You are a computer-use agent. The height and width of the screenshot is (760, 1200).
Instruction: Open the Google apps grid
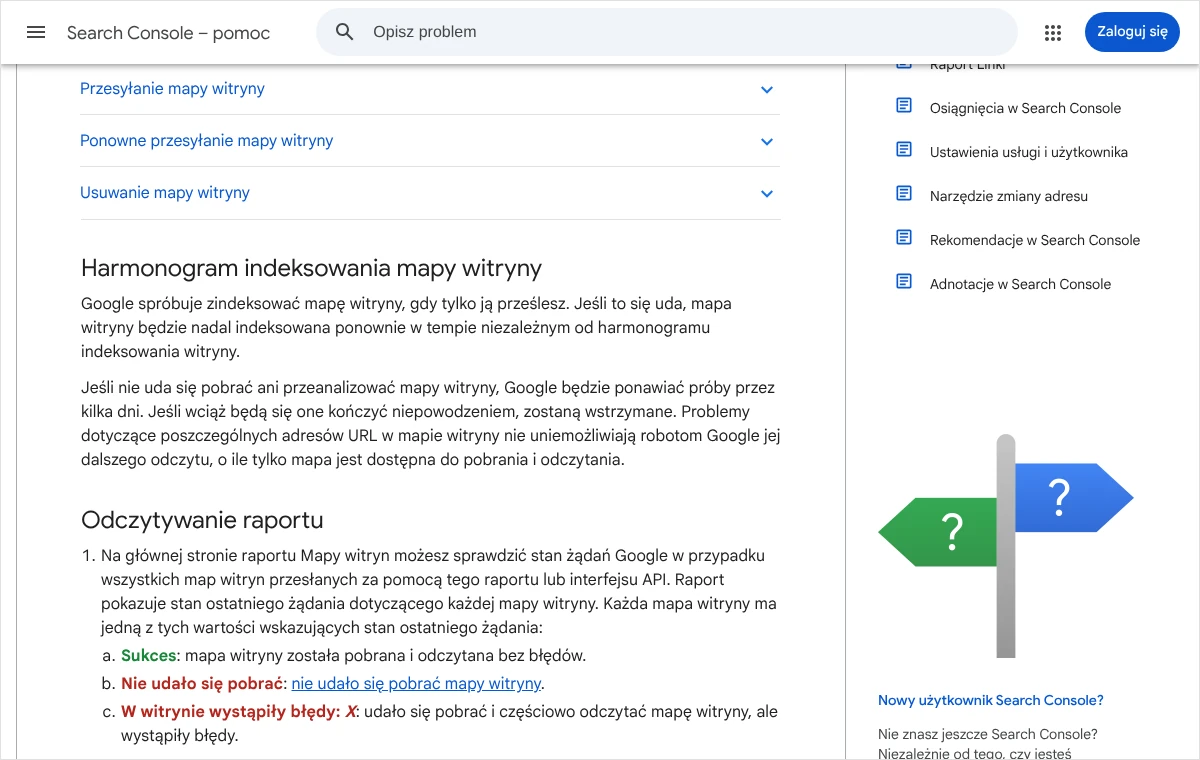1053,32
